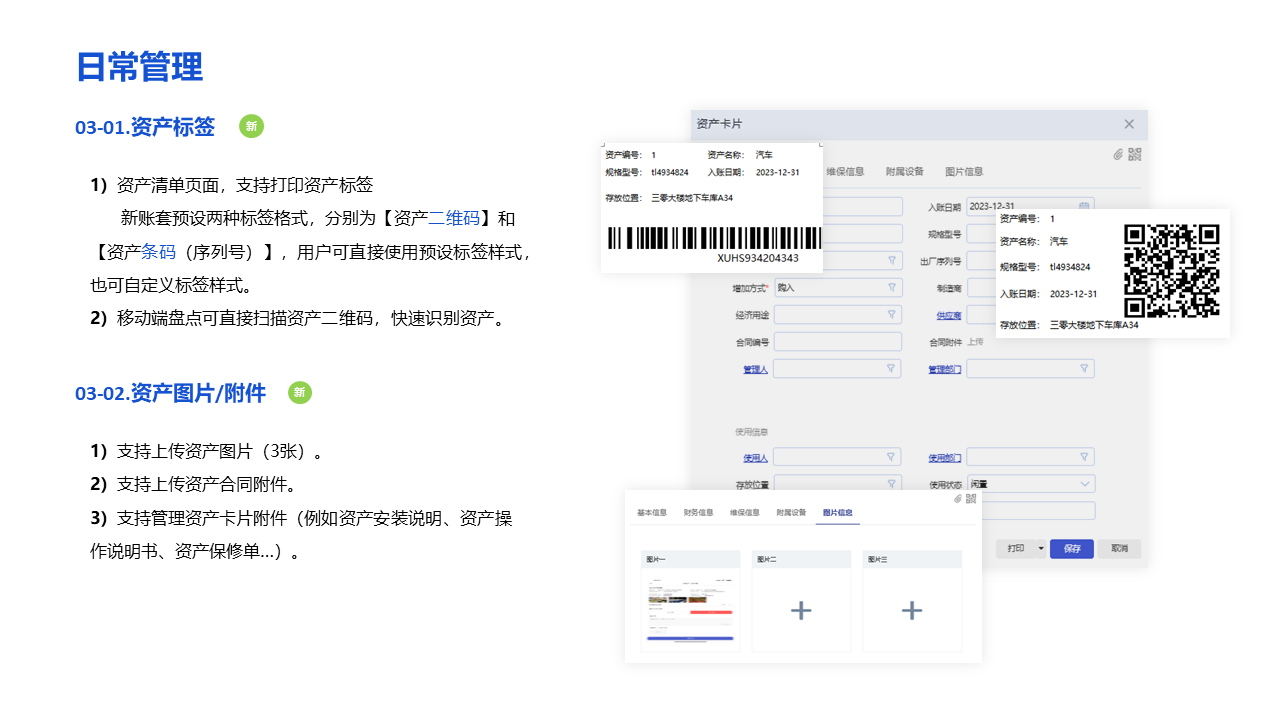Switch to the 基本信息 tab
1280x720 pixels.
coord(652,513)
